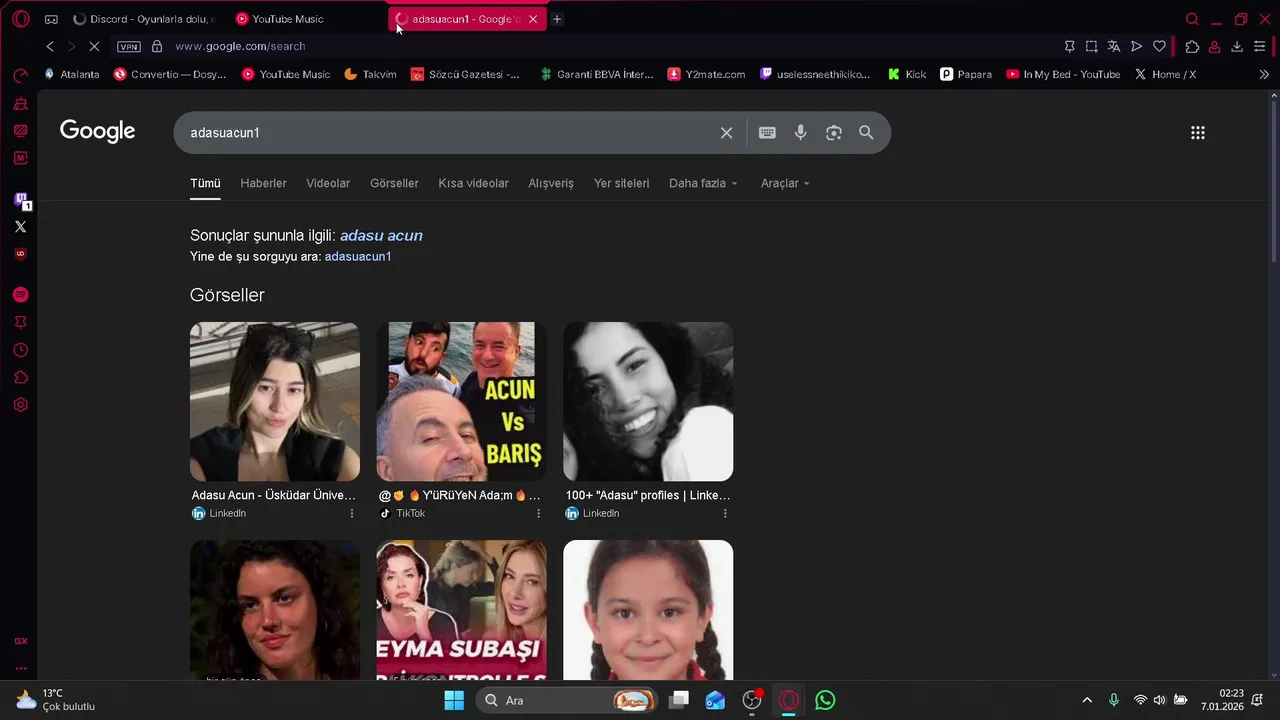Open the VPN badge in address bar

click(129, 46)
